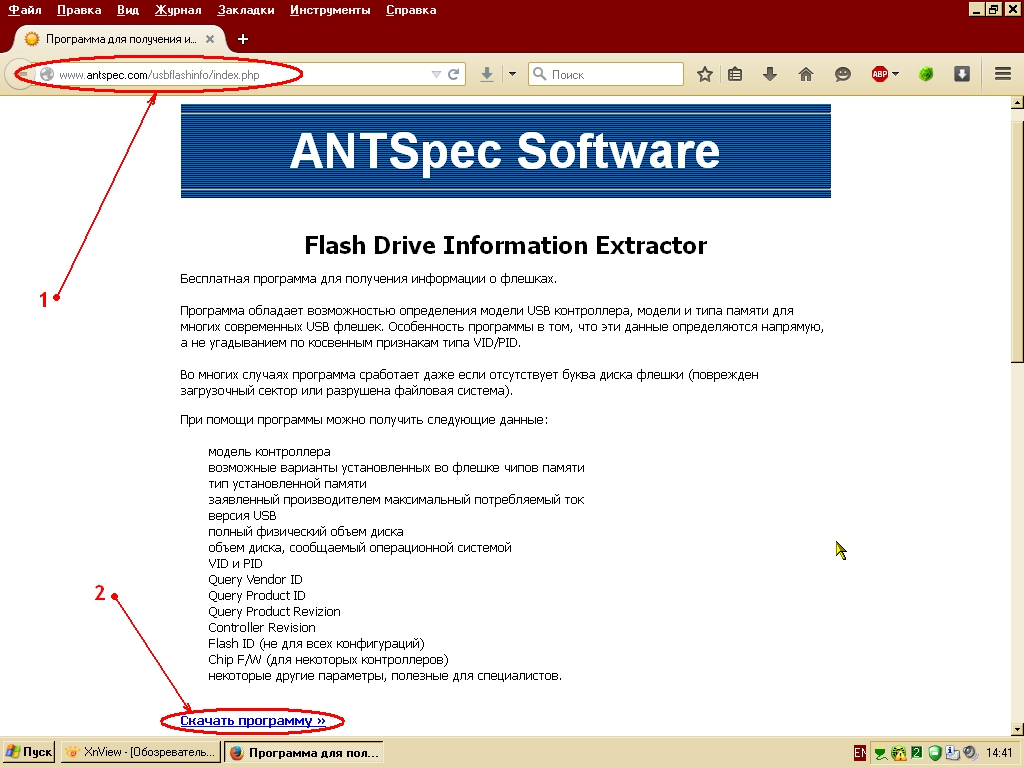This screenshot has height=768, width=1024.
Task: Expand the dropdown beside the download arrow
Action: pyautogui.click(x=512, y=74)
